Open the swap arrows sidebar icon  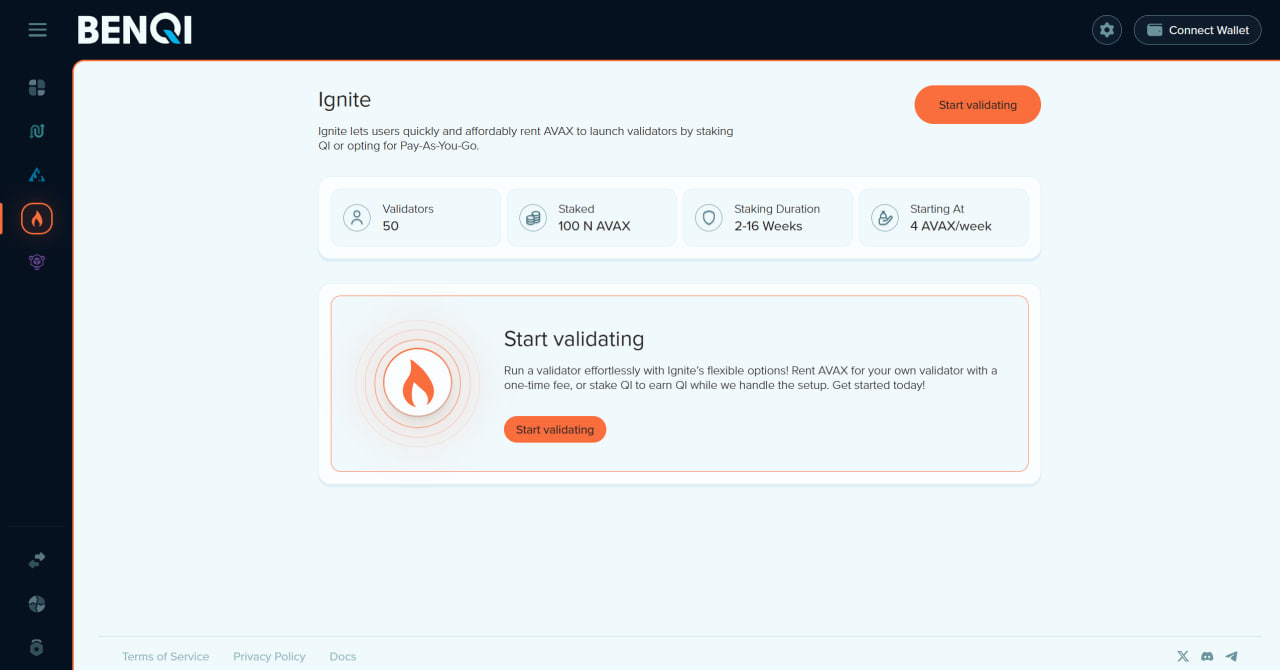(x=37, y=561)
